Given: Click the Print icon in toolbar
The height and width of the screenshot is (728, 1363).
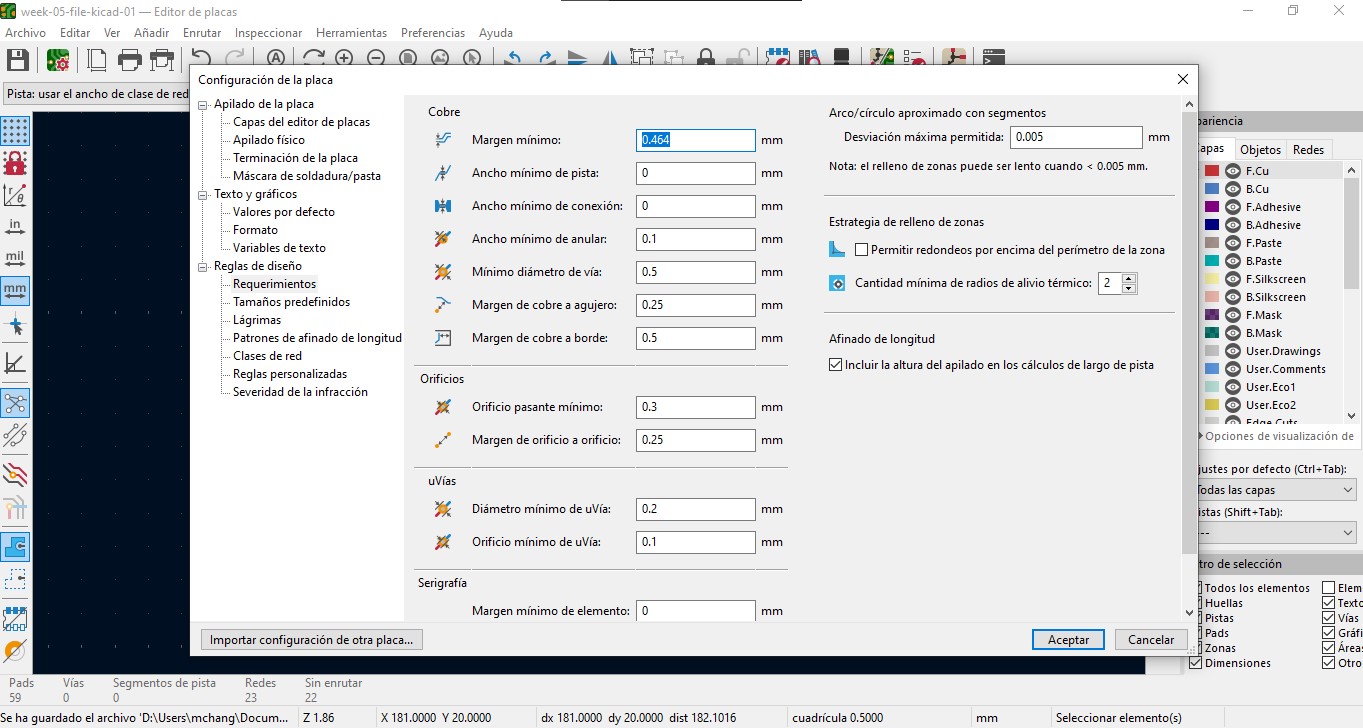Looking at the screenshot, I should coord(129,60).
